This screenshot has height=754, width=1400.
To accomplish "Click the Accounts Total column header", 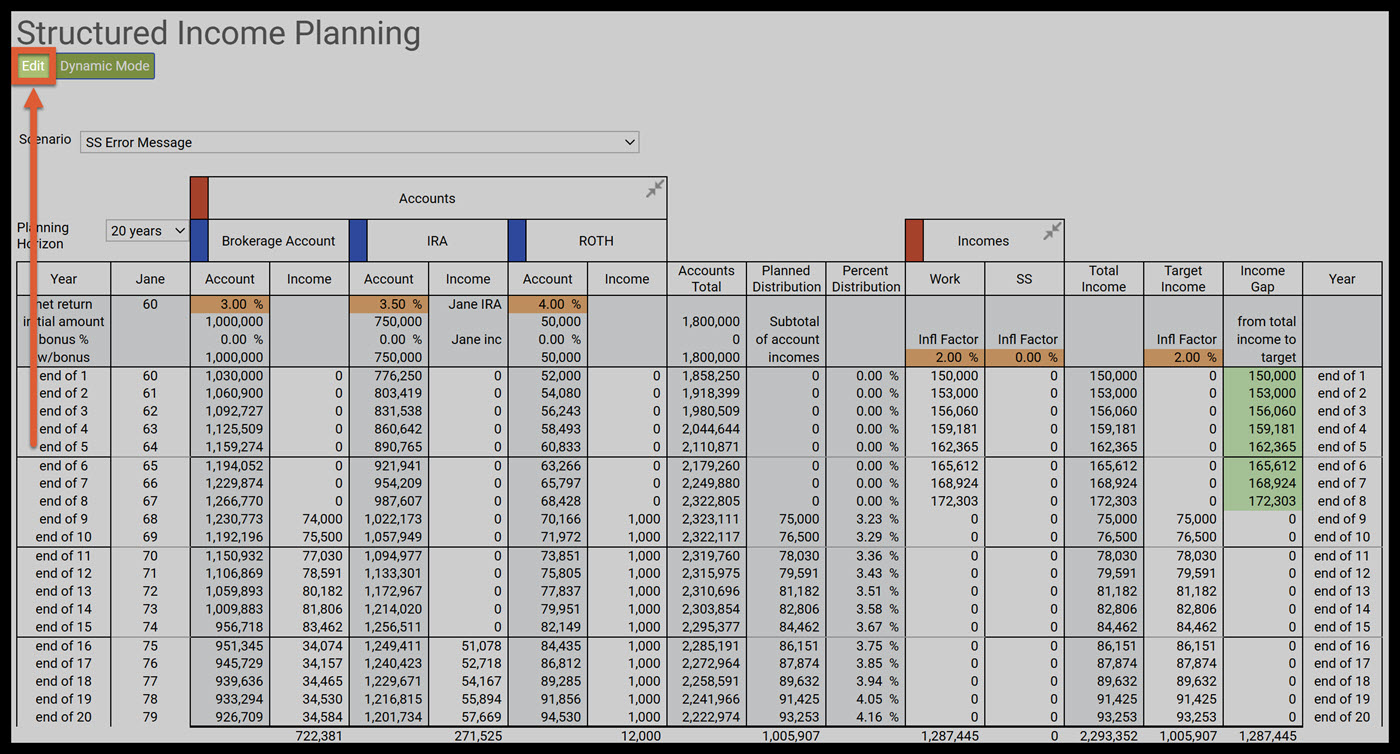I will click(x=706, y=279).
